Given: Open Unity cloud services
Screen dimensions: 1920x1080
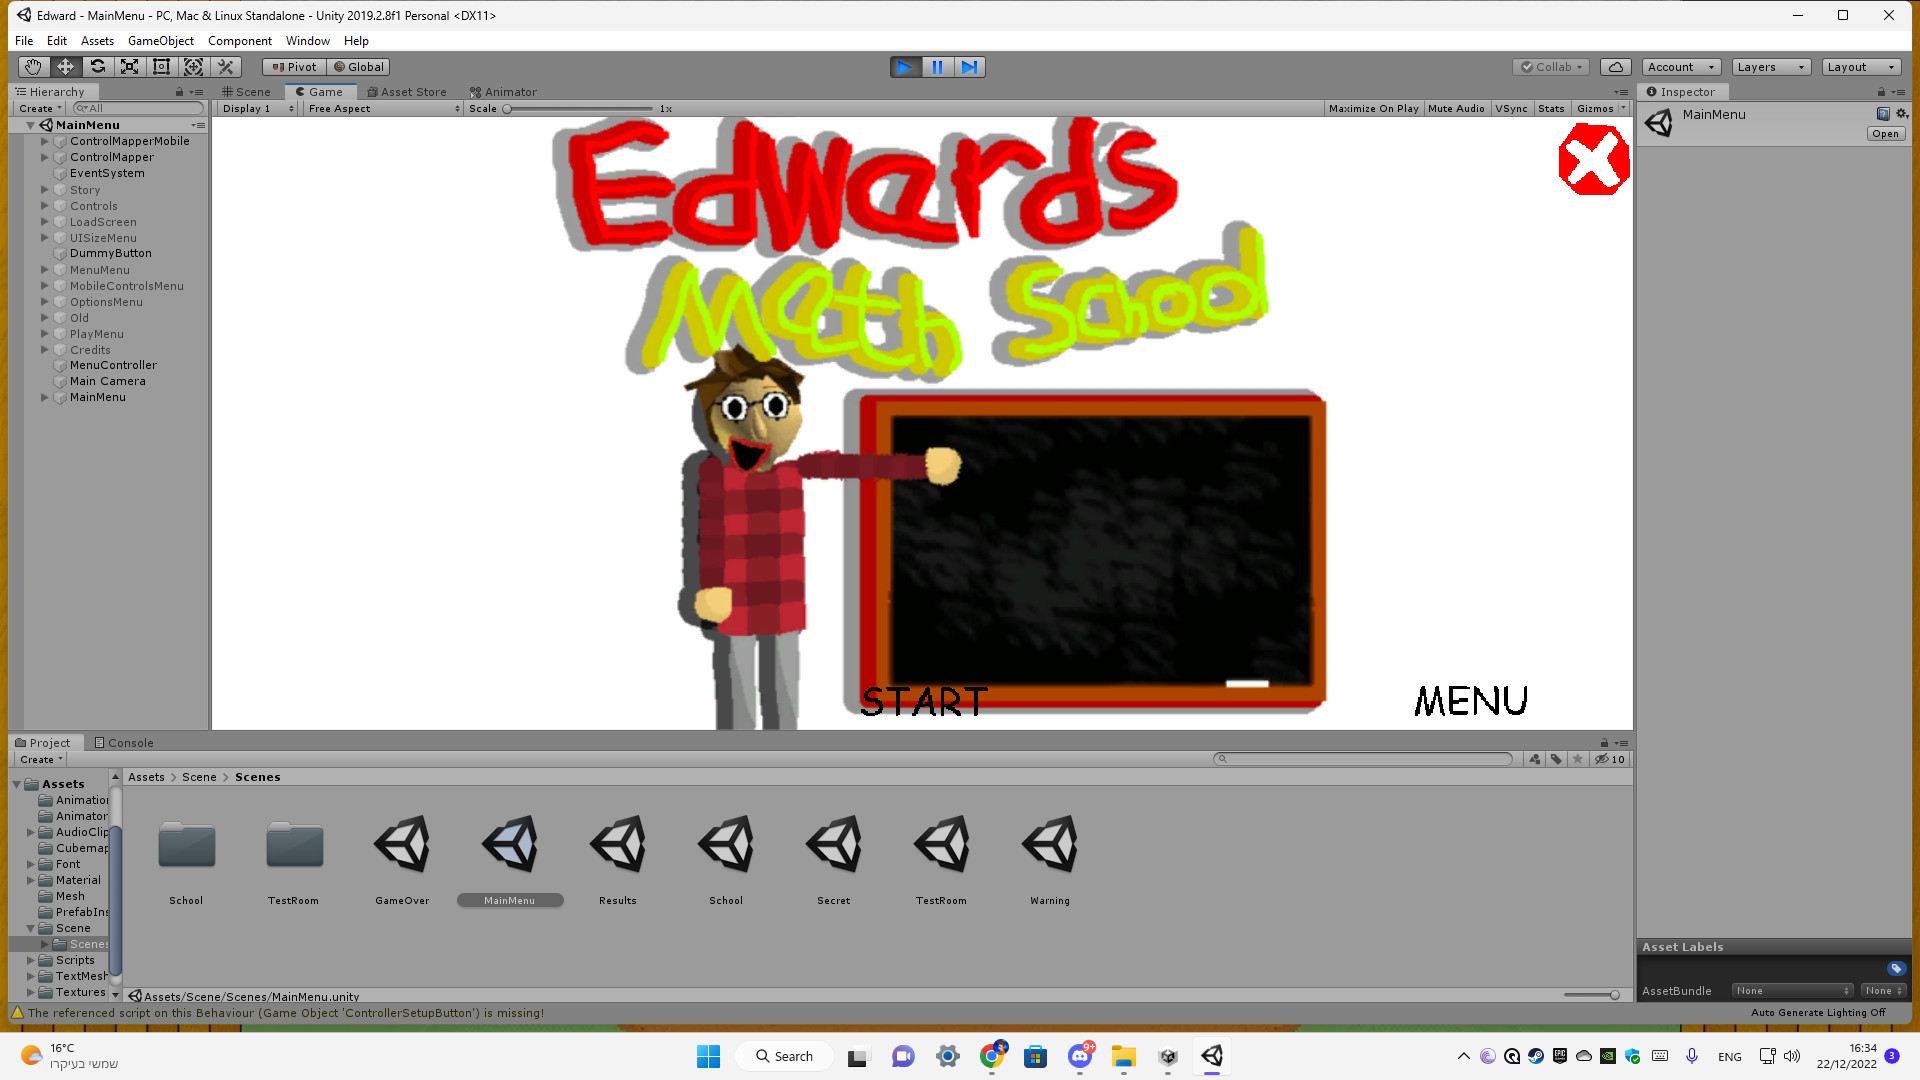Looking at the screenshot, I should 1615,66.
